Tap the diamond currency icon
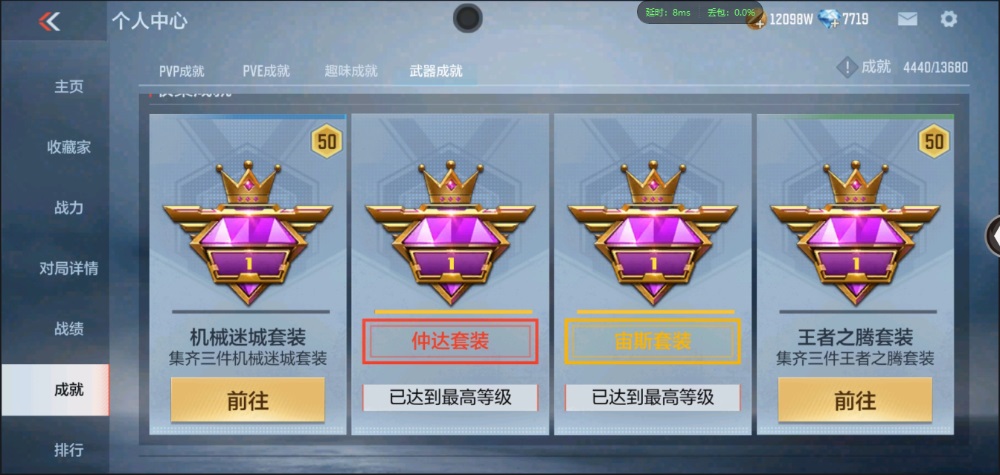1000x475 pixels. pos(828,19)
